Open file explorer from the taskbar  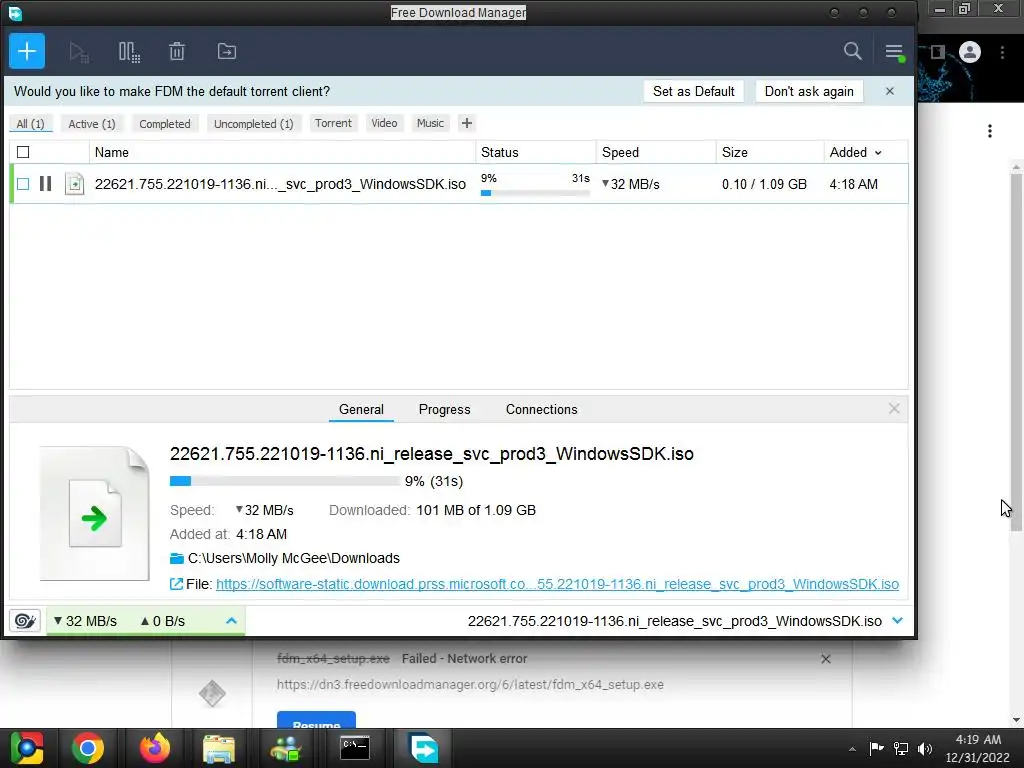[219, 748]
